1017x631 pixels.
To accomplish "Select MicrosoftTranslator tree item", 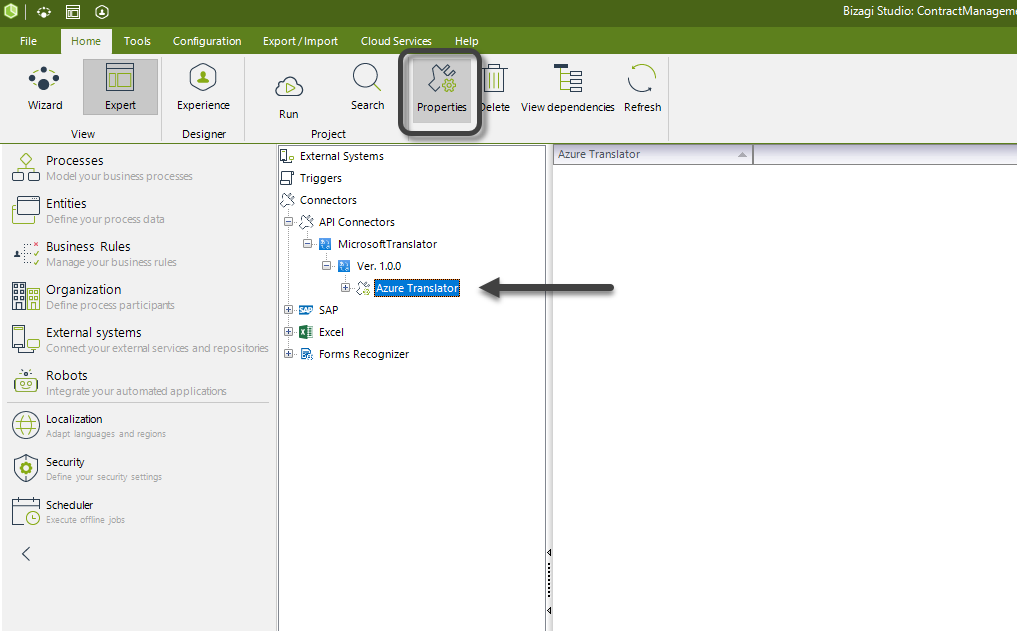I will click(x=387, y=244).
